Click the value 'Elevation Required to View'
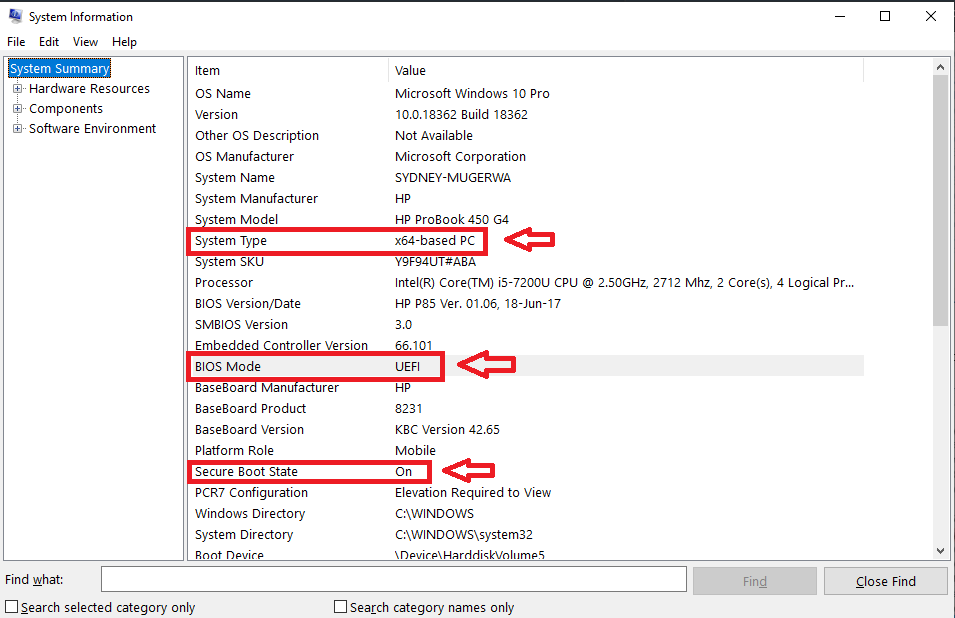Viewport: 955px width, 618px height. pyautogui.click(x=473, y=493)
